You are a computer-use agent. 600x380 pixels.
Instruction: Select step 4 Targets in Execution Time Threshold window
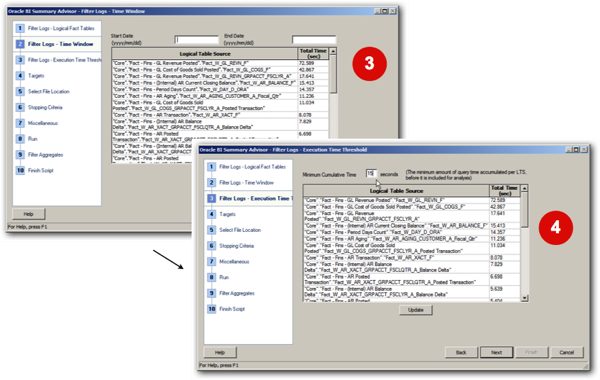(x=222, y=214)
